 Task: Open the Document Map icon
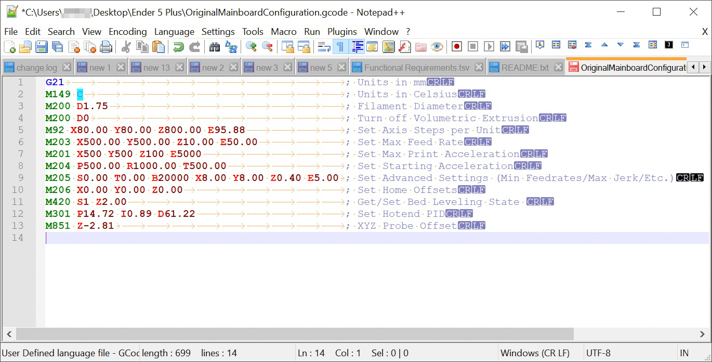click(388, 46)
